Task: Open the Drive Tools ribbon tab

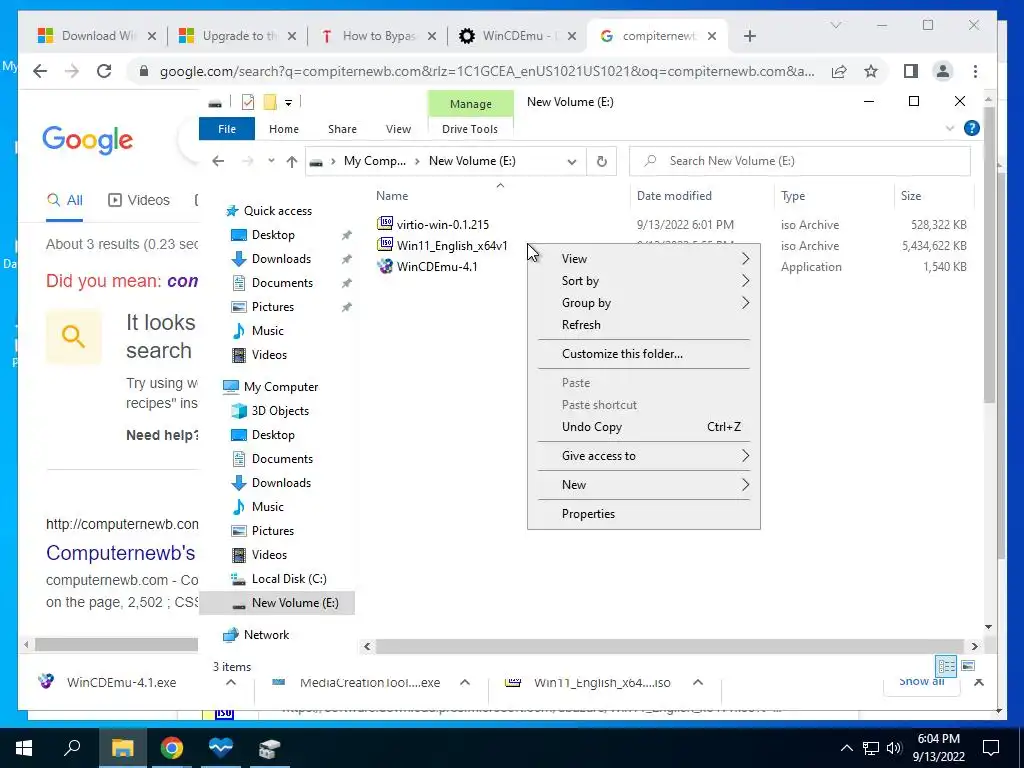Action: point(470,129)
